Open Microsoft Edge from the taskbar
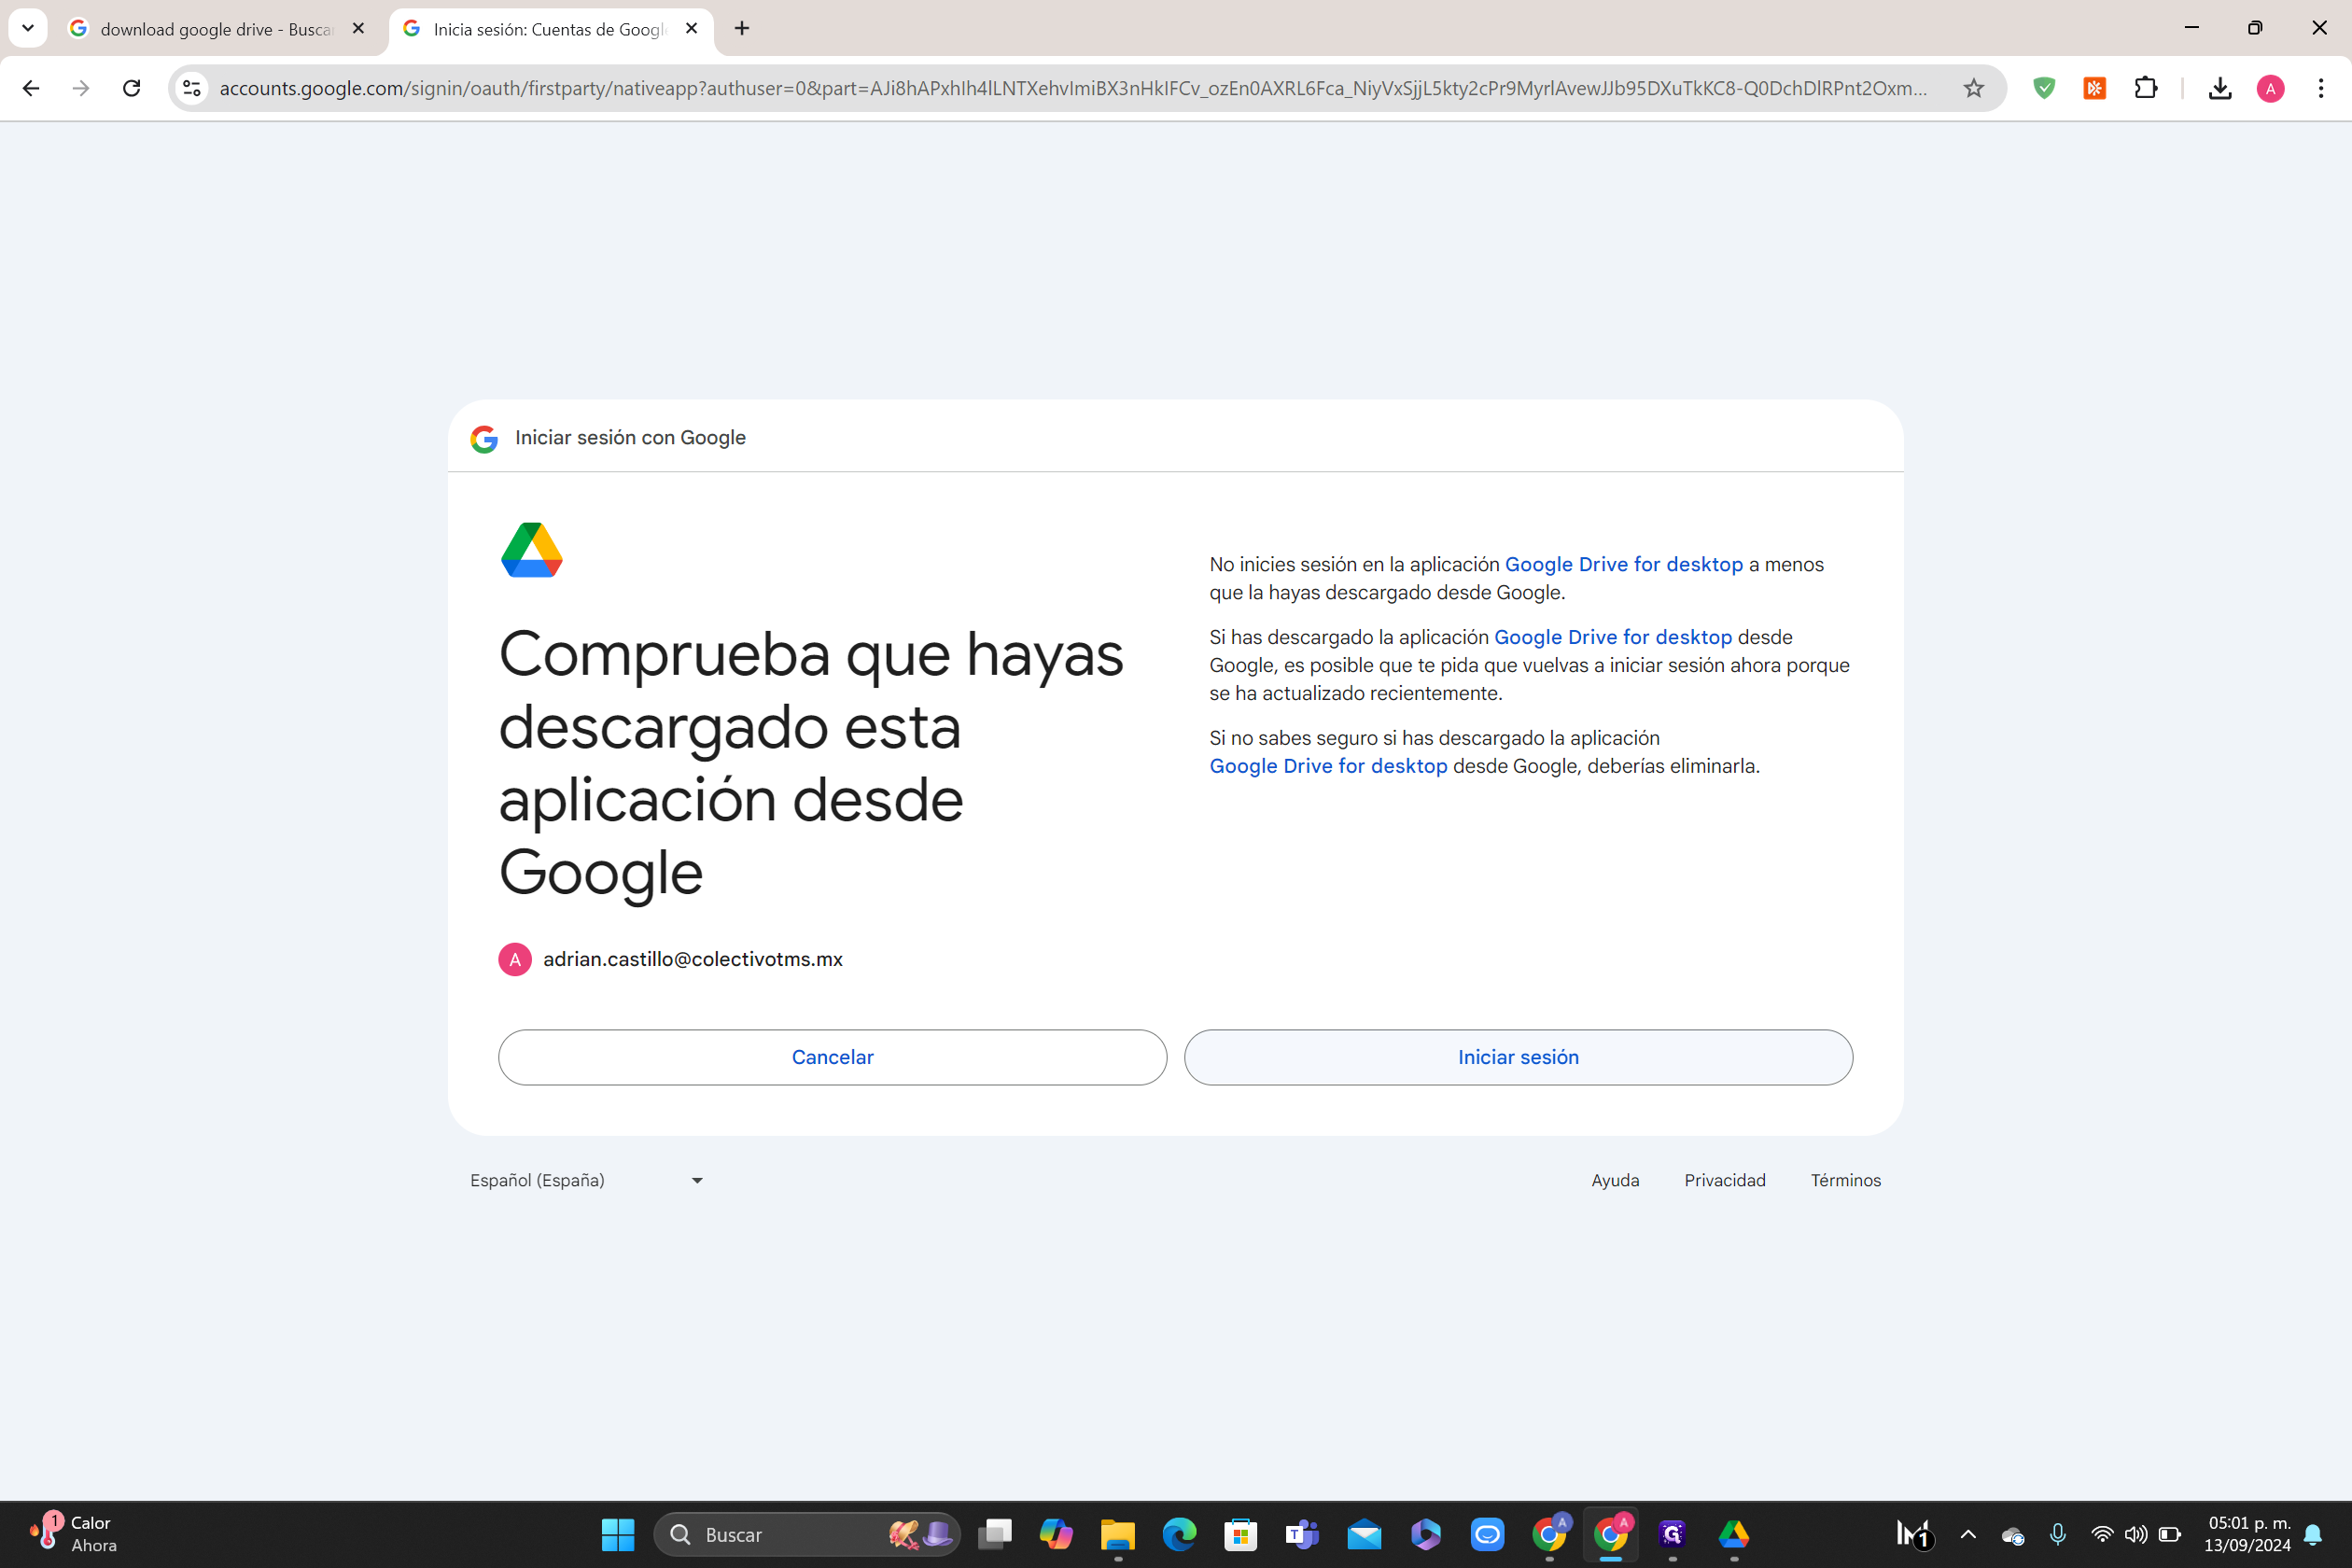 pos(1179,1534)
